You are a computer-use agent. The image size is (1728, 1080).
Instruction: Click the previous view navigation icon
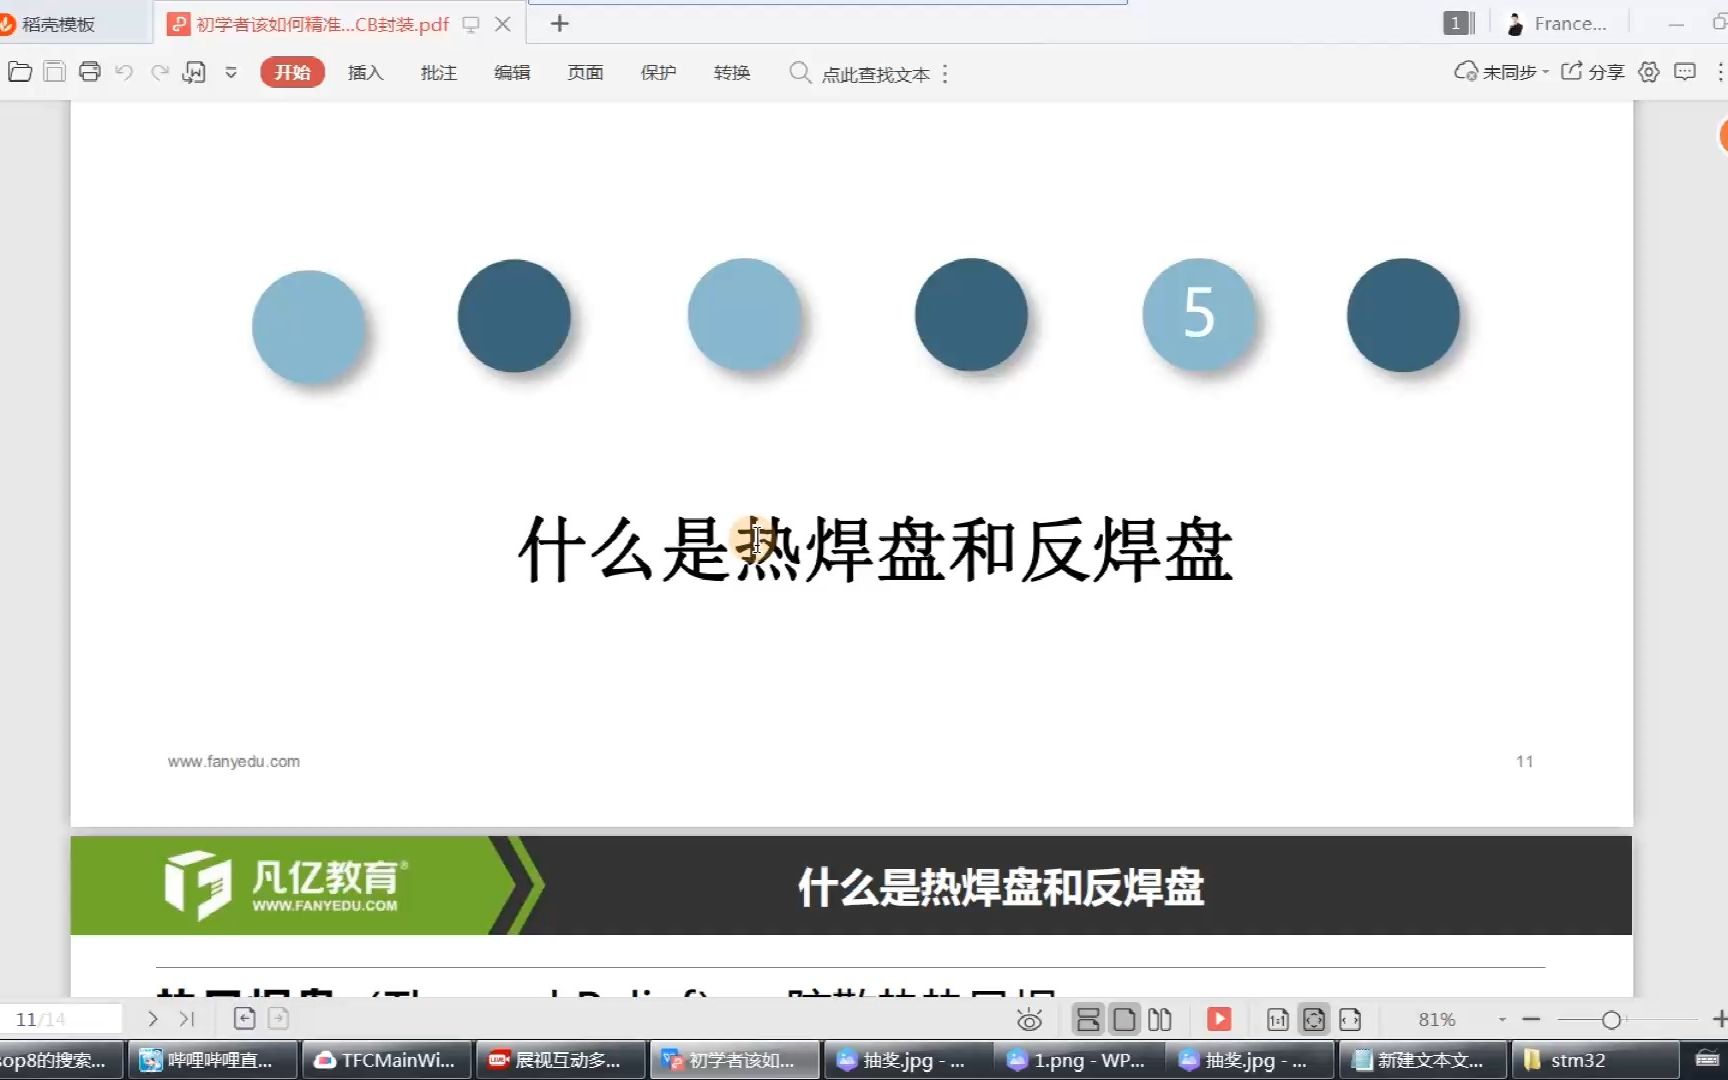coord(244,1019)
